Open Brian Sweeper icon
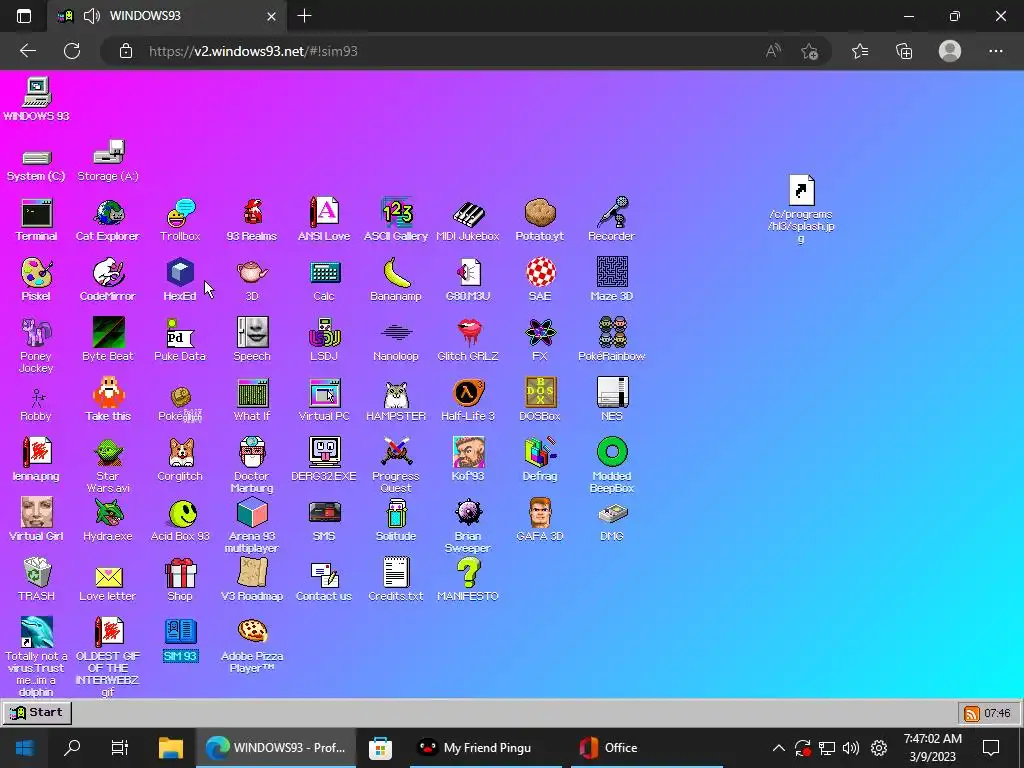 tap(468, 525)
